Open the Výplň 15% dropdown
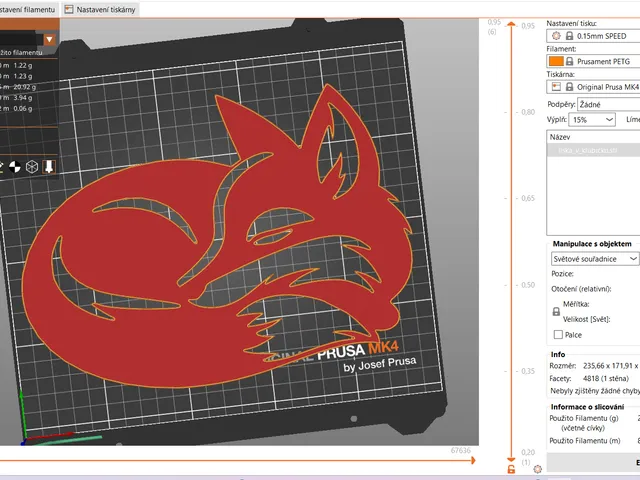 (x=592, y=120)
